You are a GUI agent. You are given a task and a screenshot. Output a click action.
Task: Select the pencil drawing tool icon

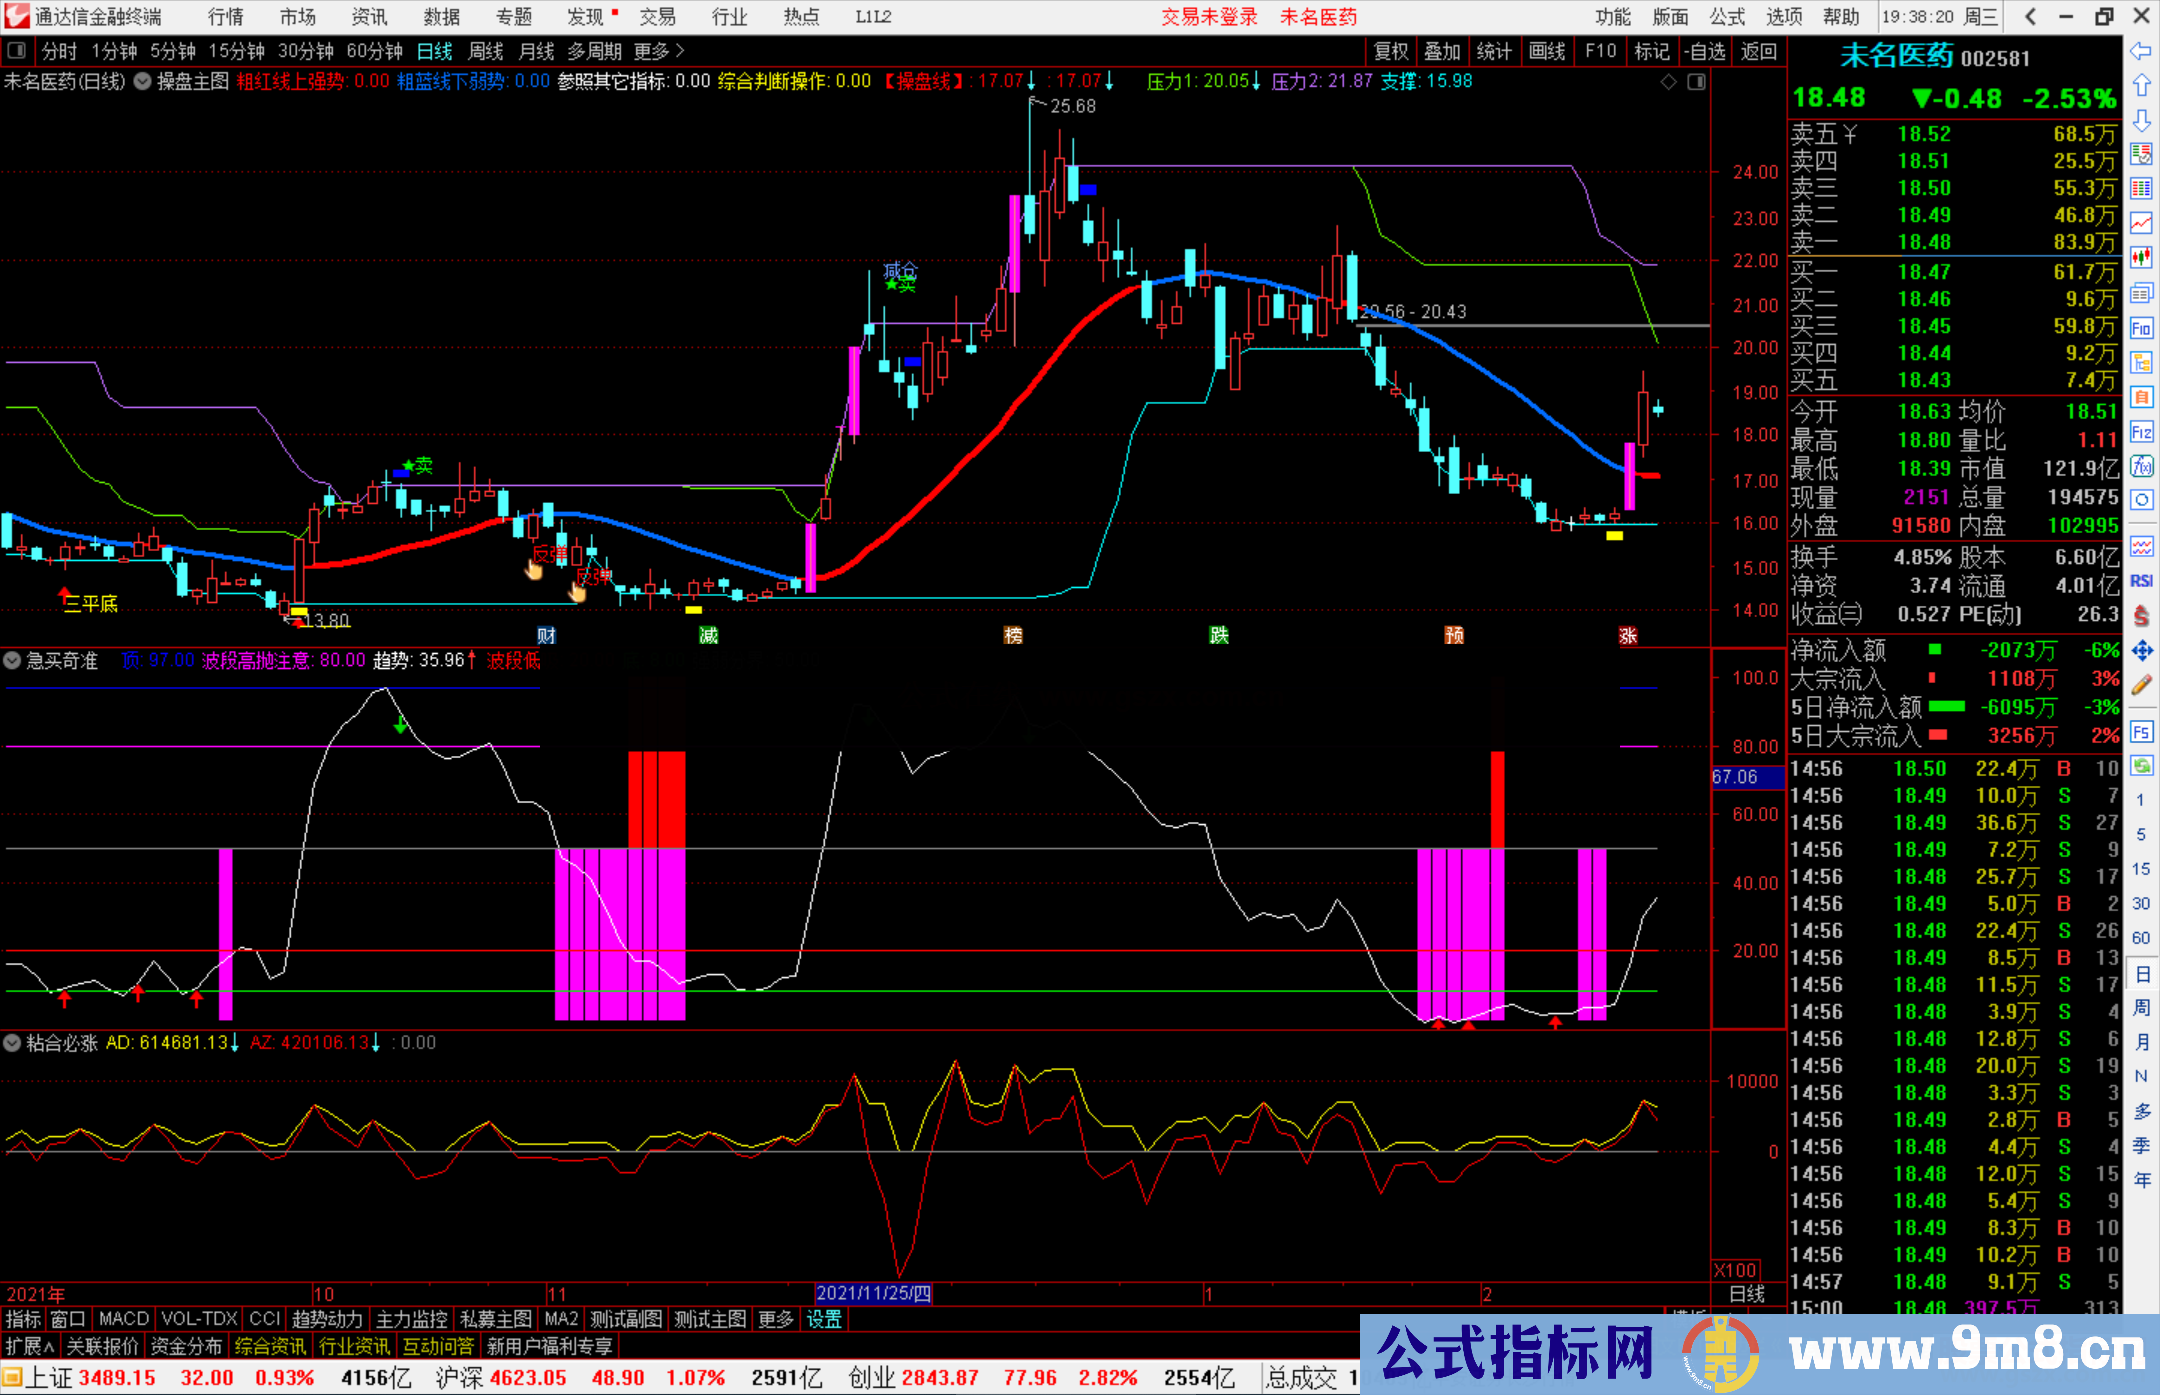coord(2141,686)
